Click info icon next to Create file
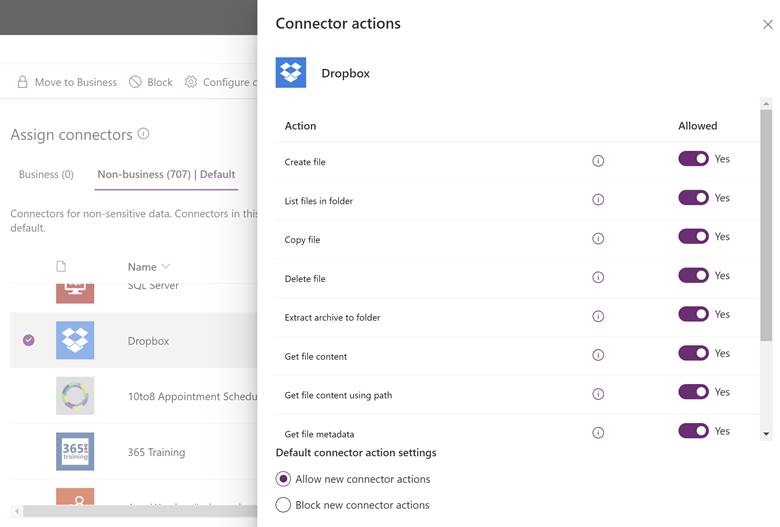Viewport: 780px width, 527px height. [598, 160]
